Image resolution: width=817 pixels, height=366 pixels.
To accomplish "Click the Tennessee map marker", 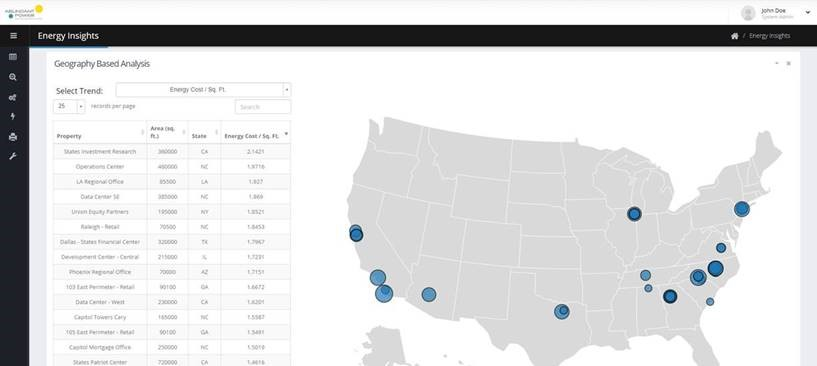I will point(645,275).
